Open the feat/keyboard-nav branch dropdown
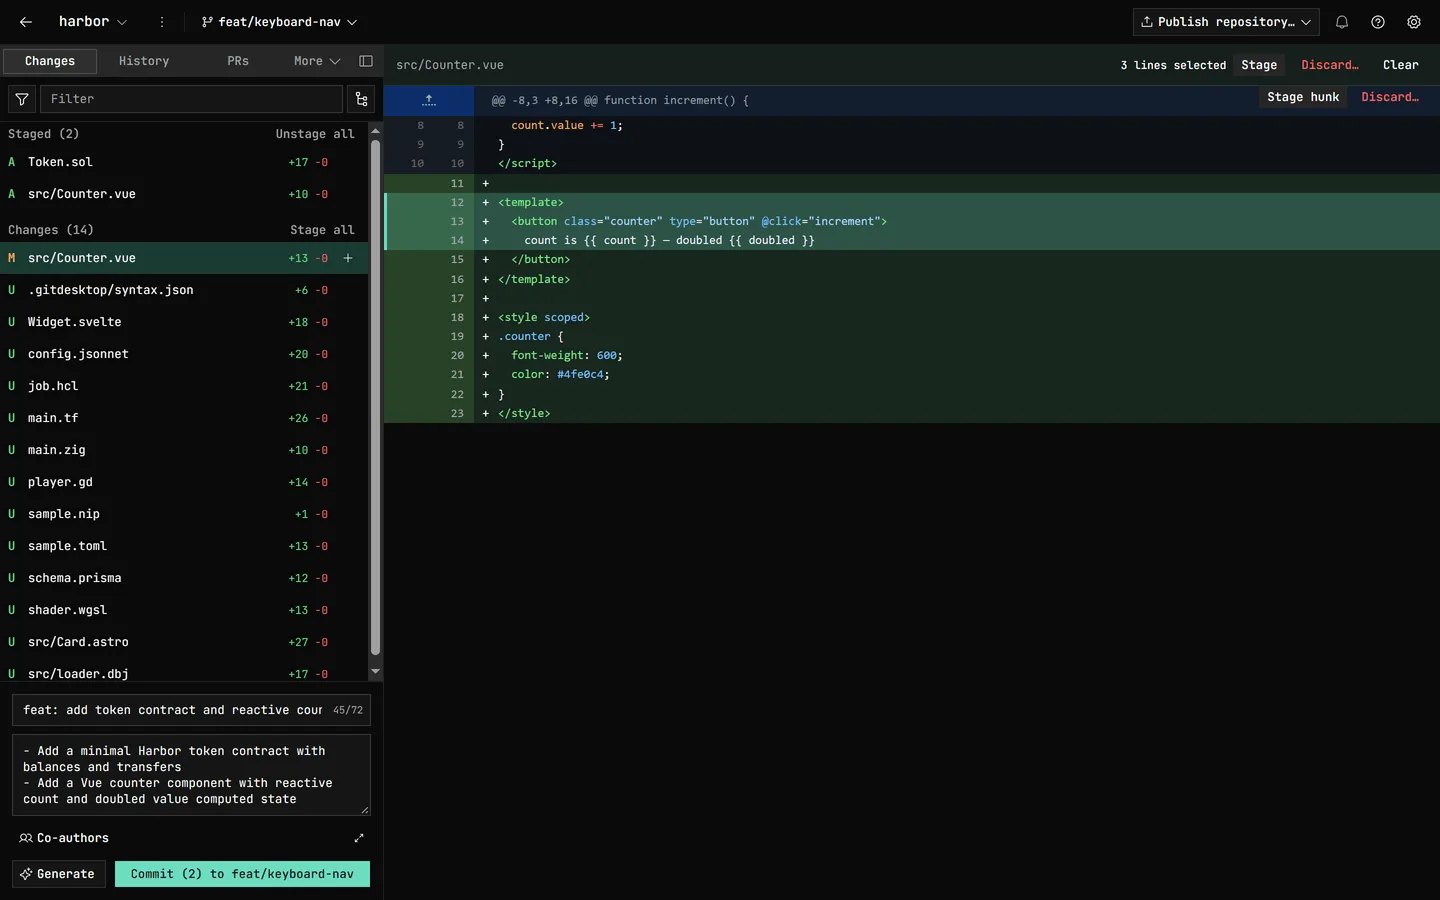This screenshot has width=1440, height=900. (279, 22)
